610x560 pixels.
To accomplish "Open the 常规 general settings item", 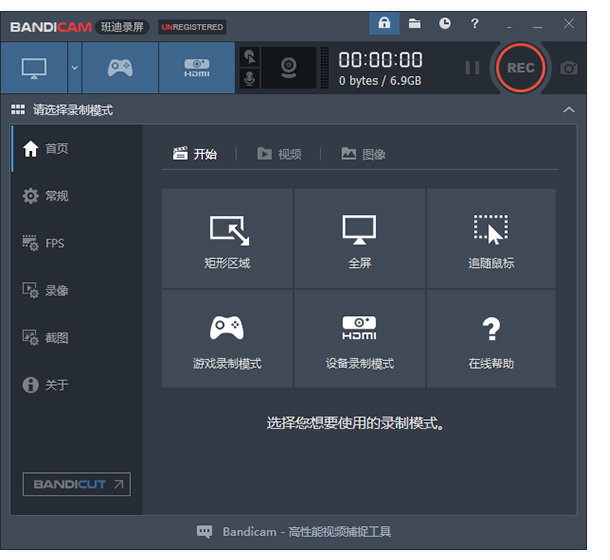I will 77,196.
